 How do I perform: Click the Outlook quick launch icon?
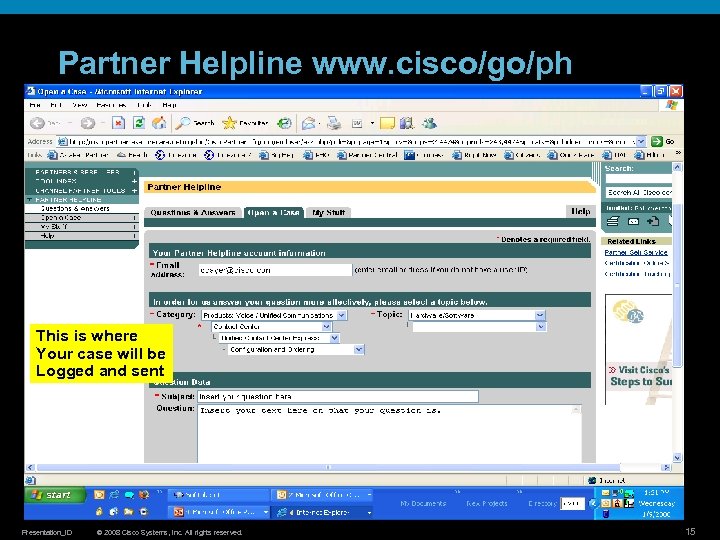[99, 495]
